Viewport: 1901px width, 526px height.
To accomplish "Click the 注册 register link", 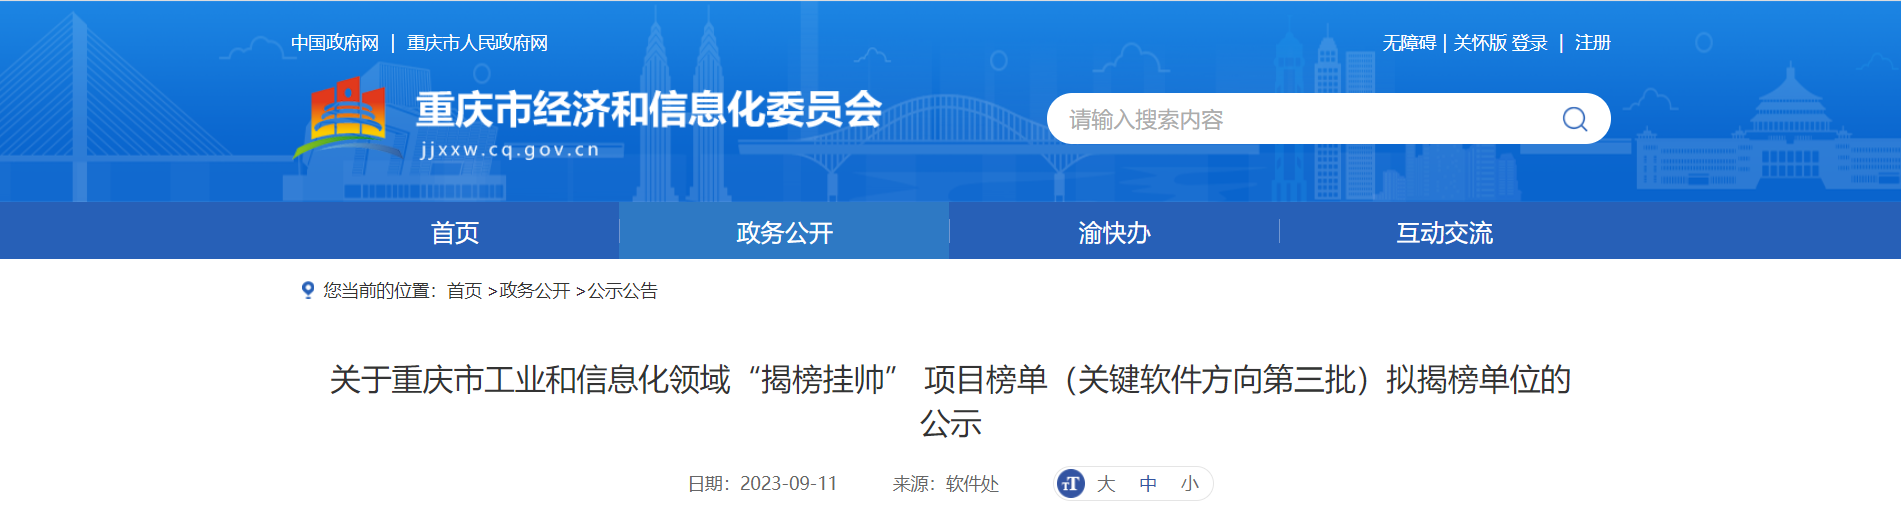I will 1592,43.
